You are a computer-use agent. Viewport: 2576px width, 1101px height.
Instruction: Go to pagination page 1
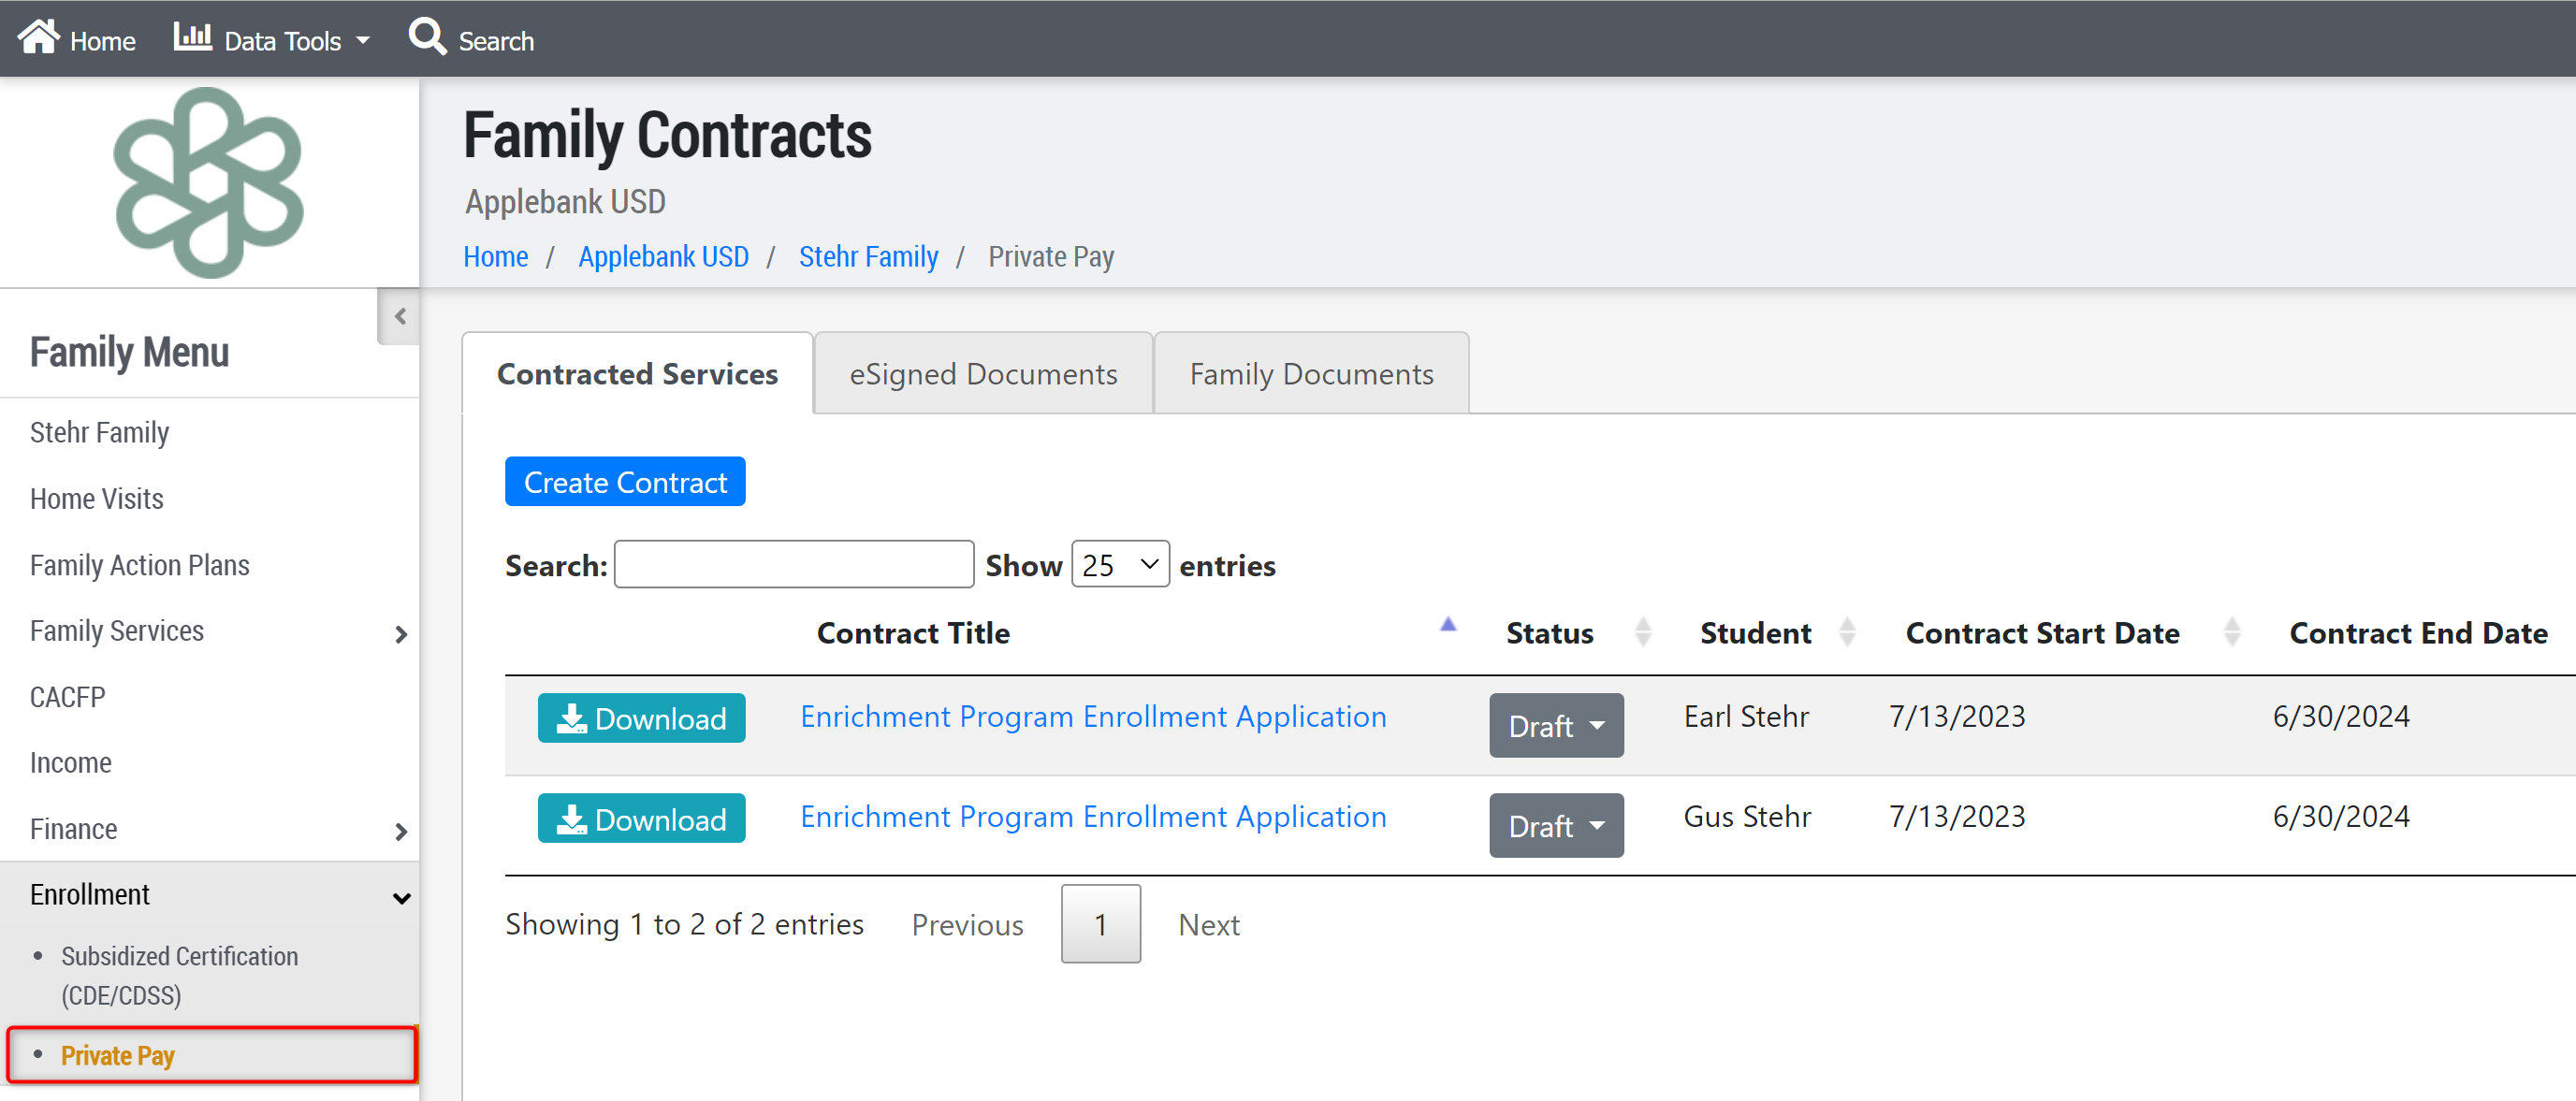(1100, 924)
